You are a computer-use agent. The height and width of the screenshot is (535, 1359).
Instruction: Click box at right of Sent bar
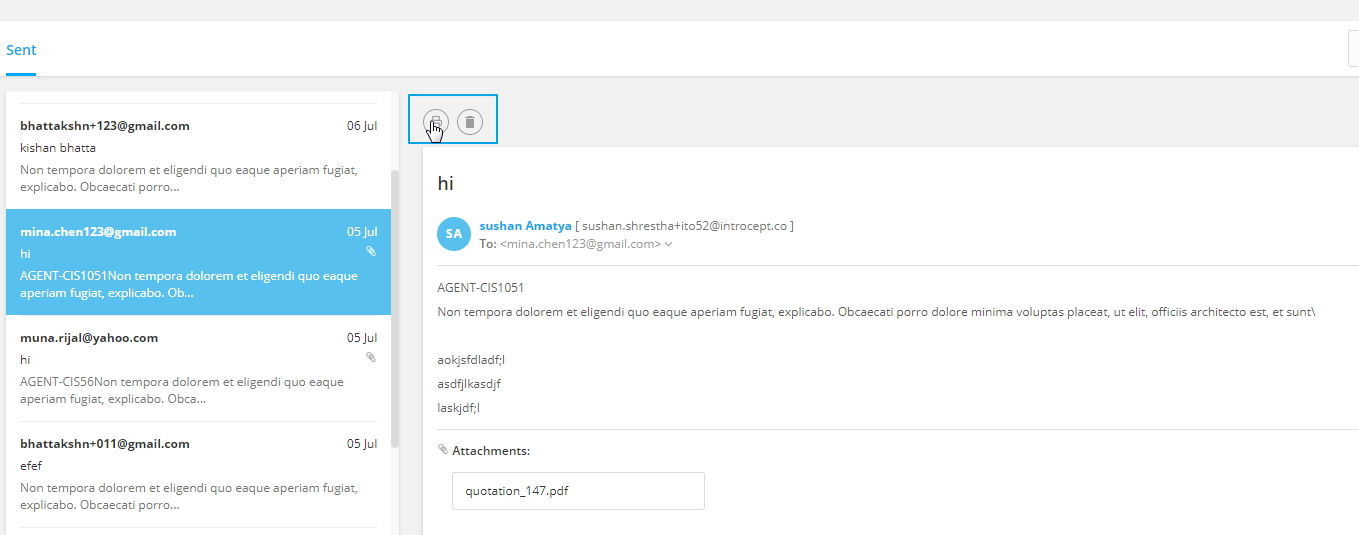point(1353,49)
